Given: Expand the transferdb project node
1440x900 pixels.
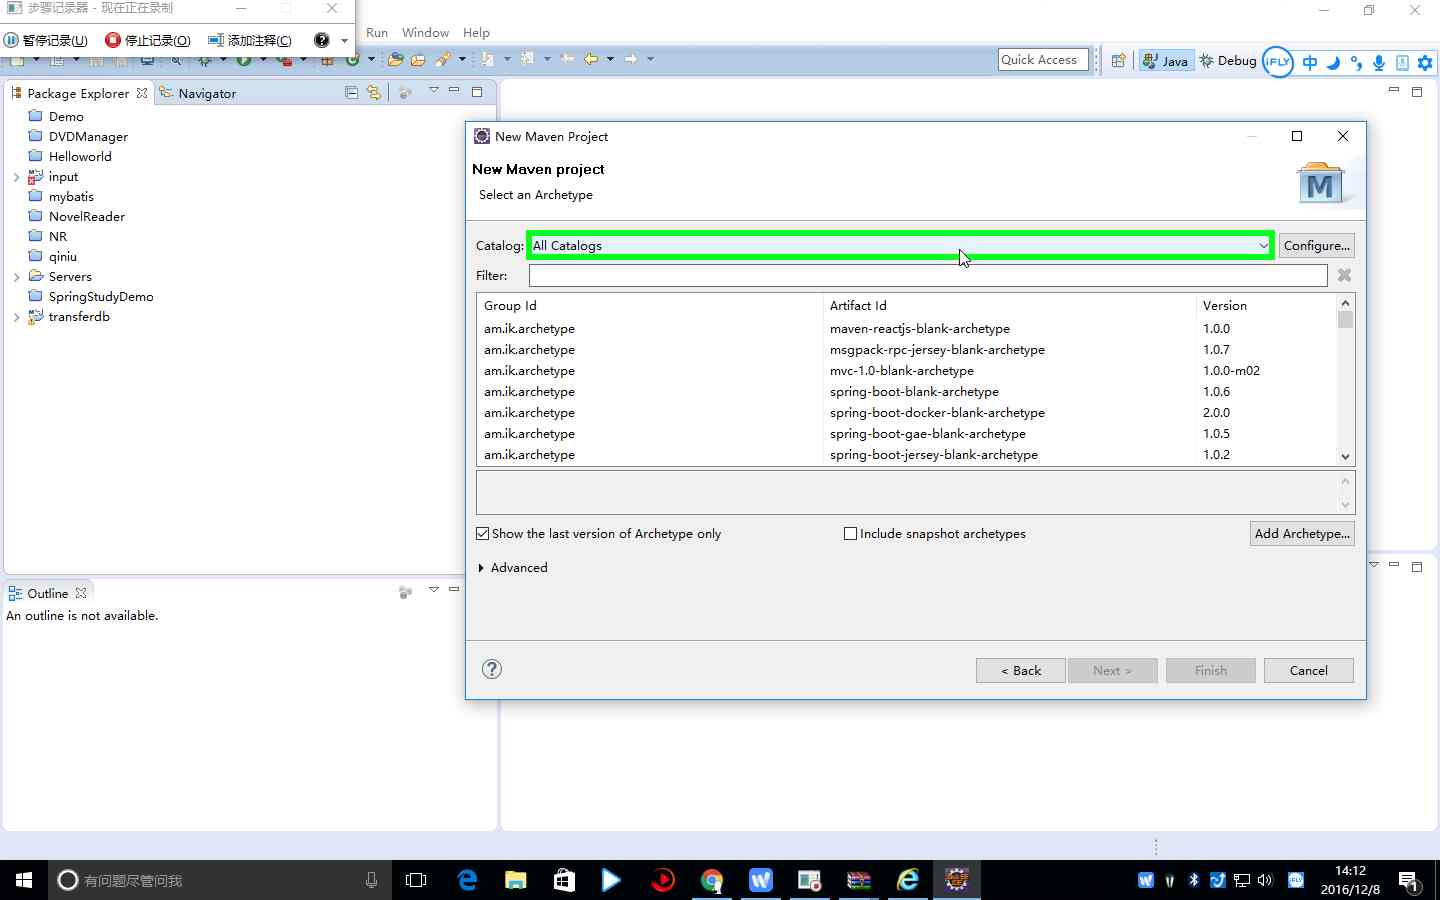Looking at the screenshot, I should click(17, 317).
